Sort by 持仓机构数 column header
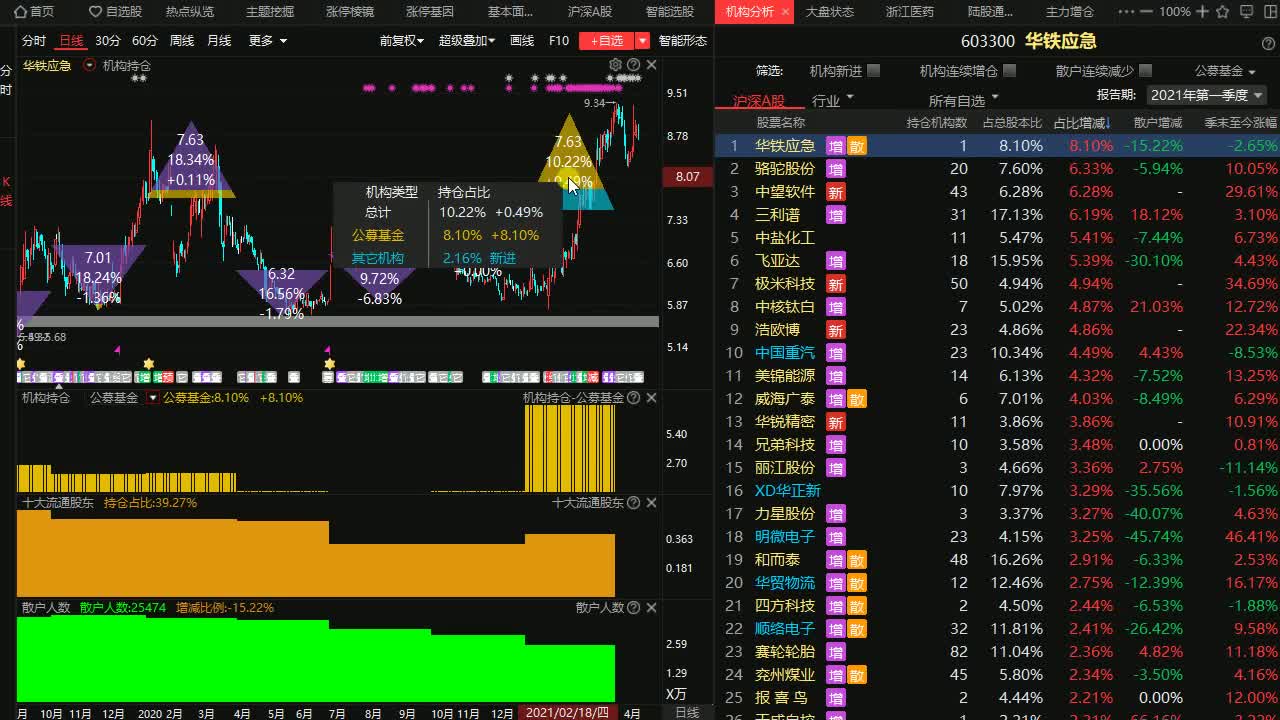The width and height of the screenshot is (1280, 720). coord(937,123)
